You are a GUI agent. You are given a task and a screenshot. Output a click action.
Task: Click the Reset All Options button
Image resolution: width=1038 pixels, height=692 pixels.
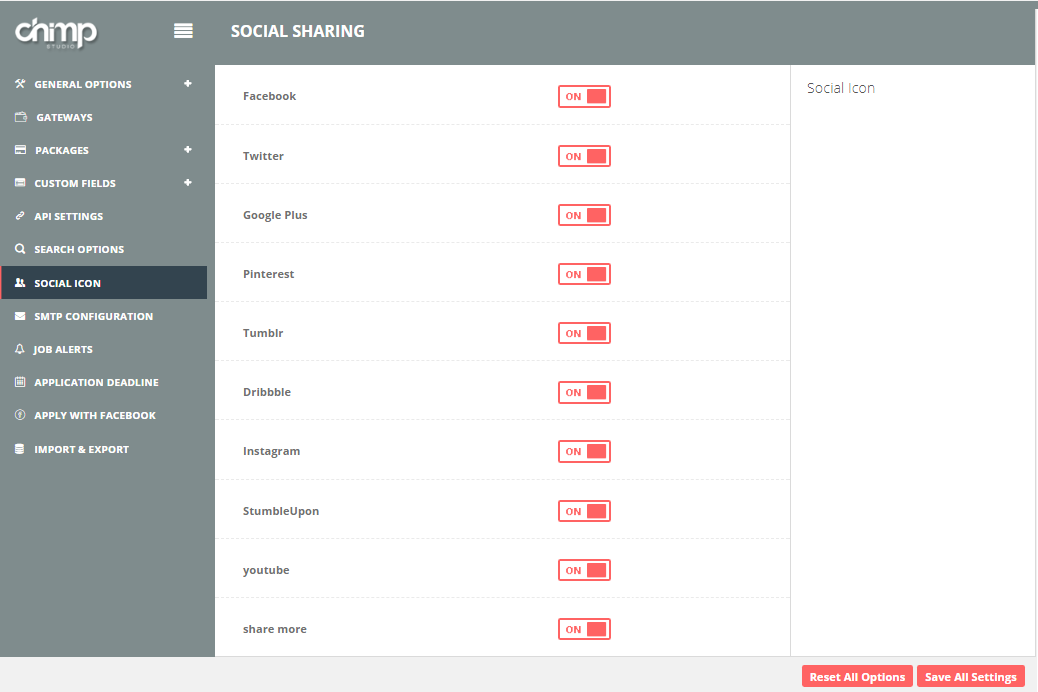(x=857, y=677)
